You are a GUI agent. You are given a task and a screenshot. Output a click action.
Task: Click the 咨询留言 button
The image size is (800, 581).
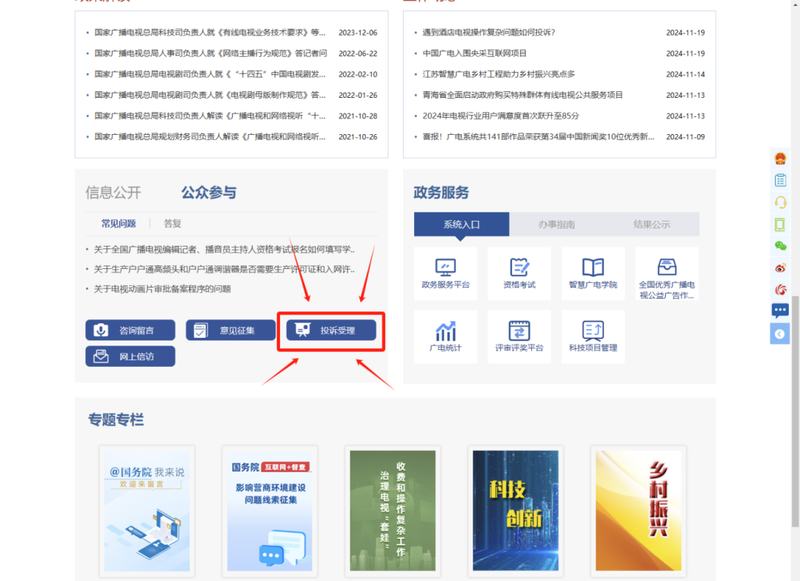point(130,330)
